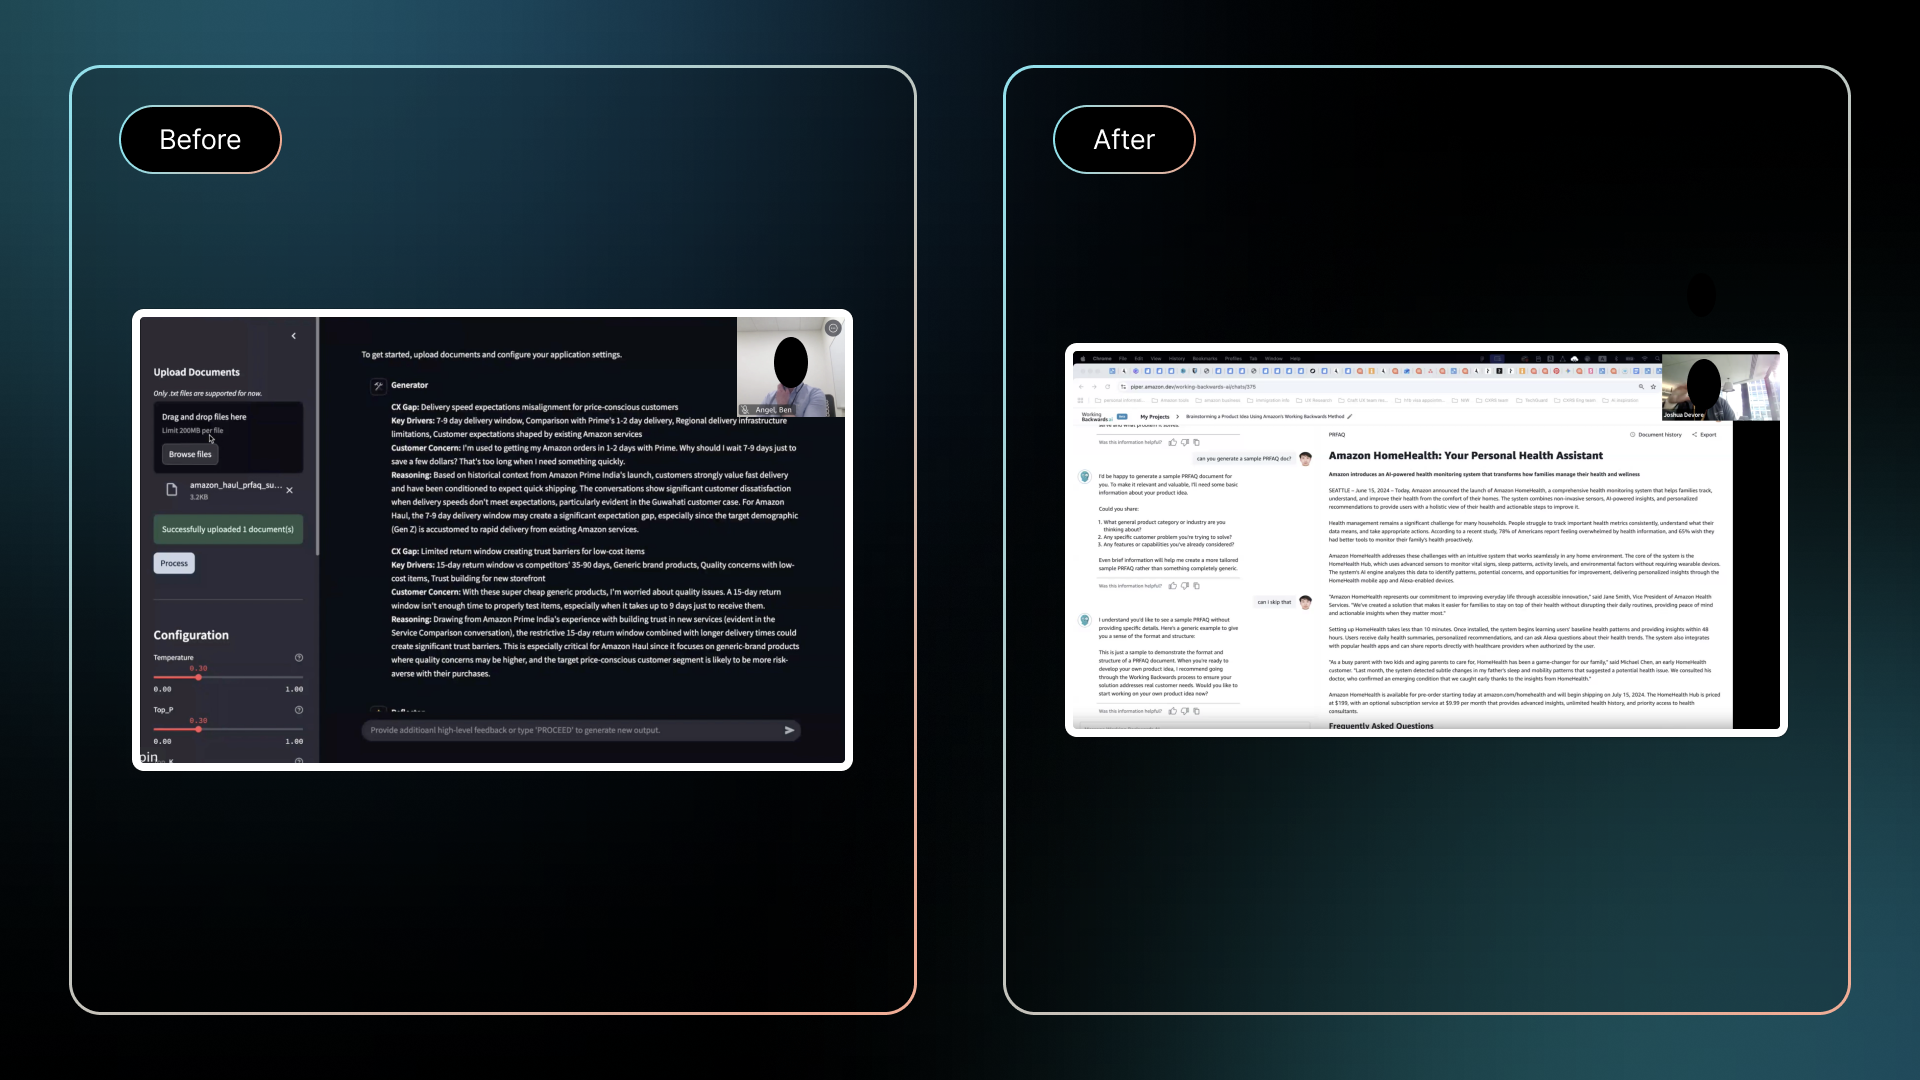Click the drag and drop files area
Image resolution: width=1920 pixels, height=1080 pixels.
pyautogui.click(x=228, y=437)
